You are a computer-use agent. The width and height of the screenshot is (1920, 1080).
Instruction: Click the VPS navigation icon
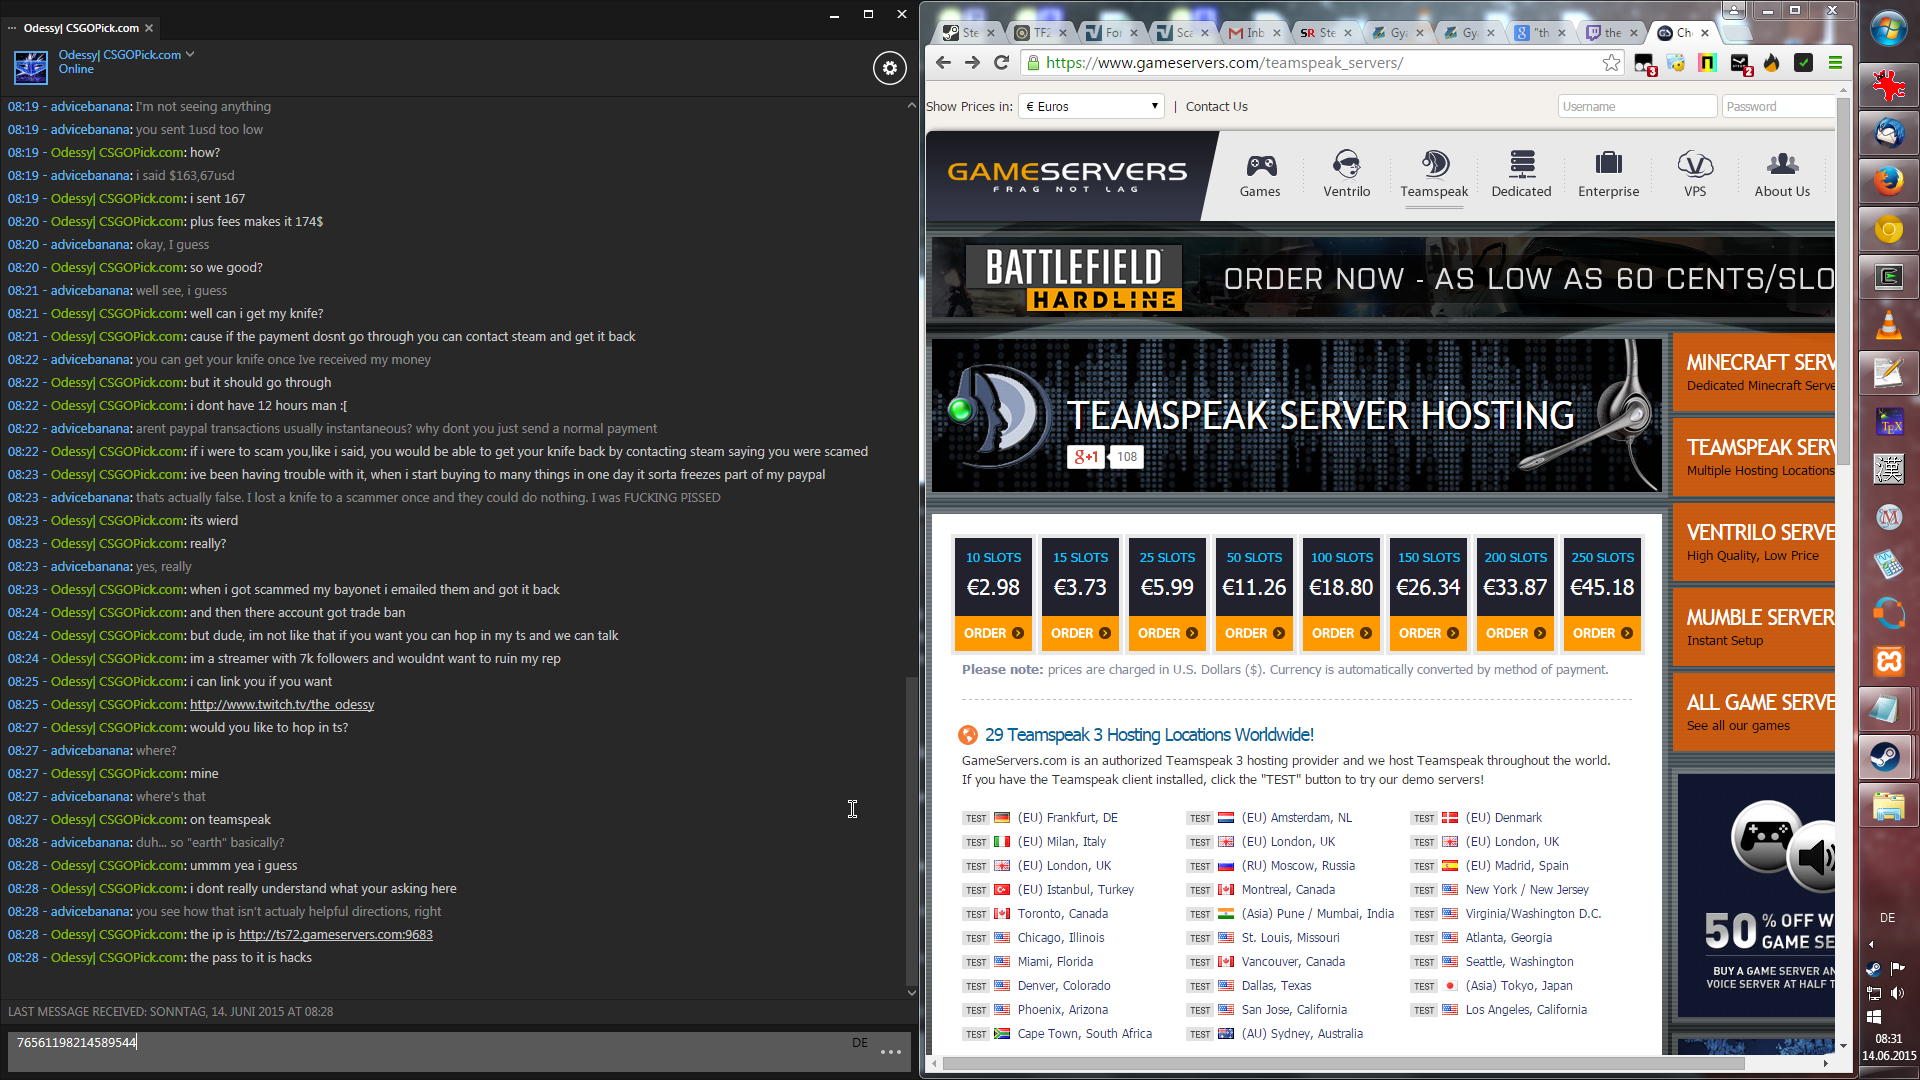(1694, 165)
